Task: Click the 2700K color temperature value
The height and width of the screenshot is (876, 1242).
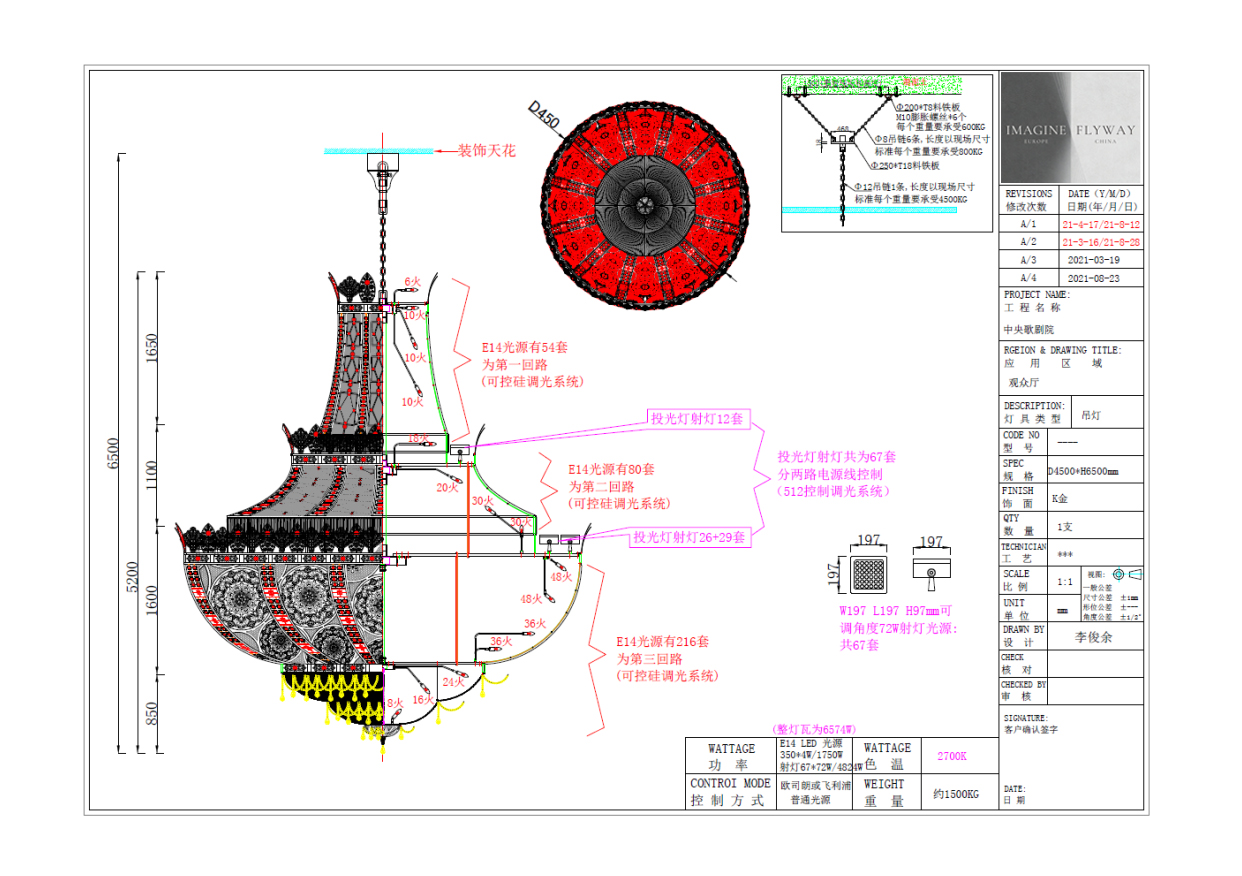Action: tap(951, 757)
